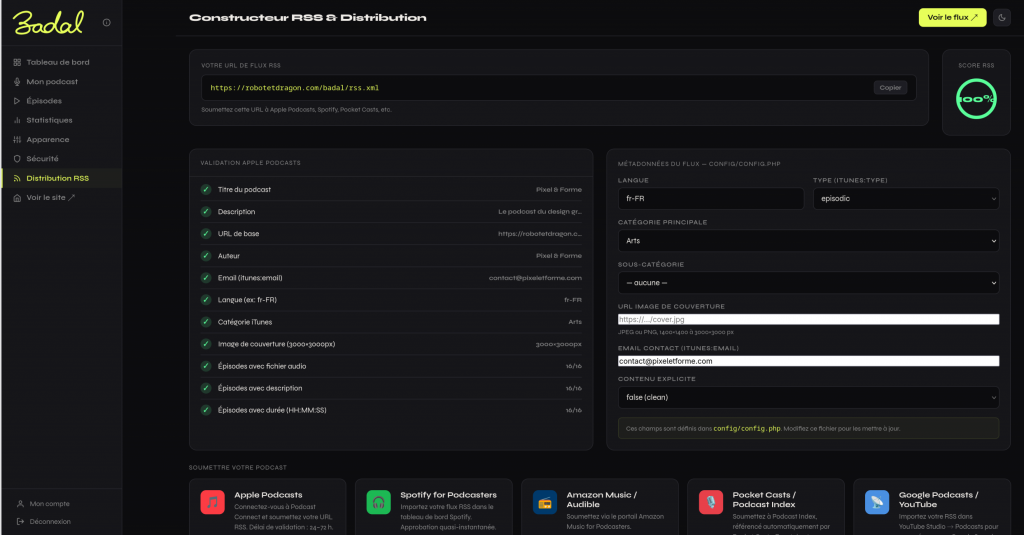Click the green check beside Titre du podcast
Viewport: 1024px width, 535px height.
click(205, 189)
